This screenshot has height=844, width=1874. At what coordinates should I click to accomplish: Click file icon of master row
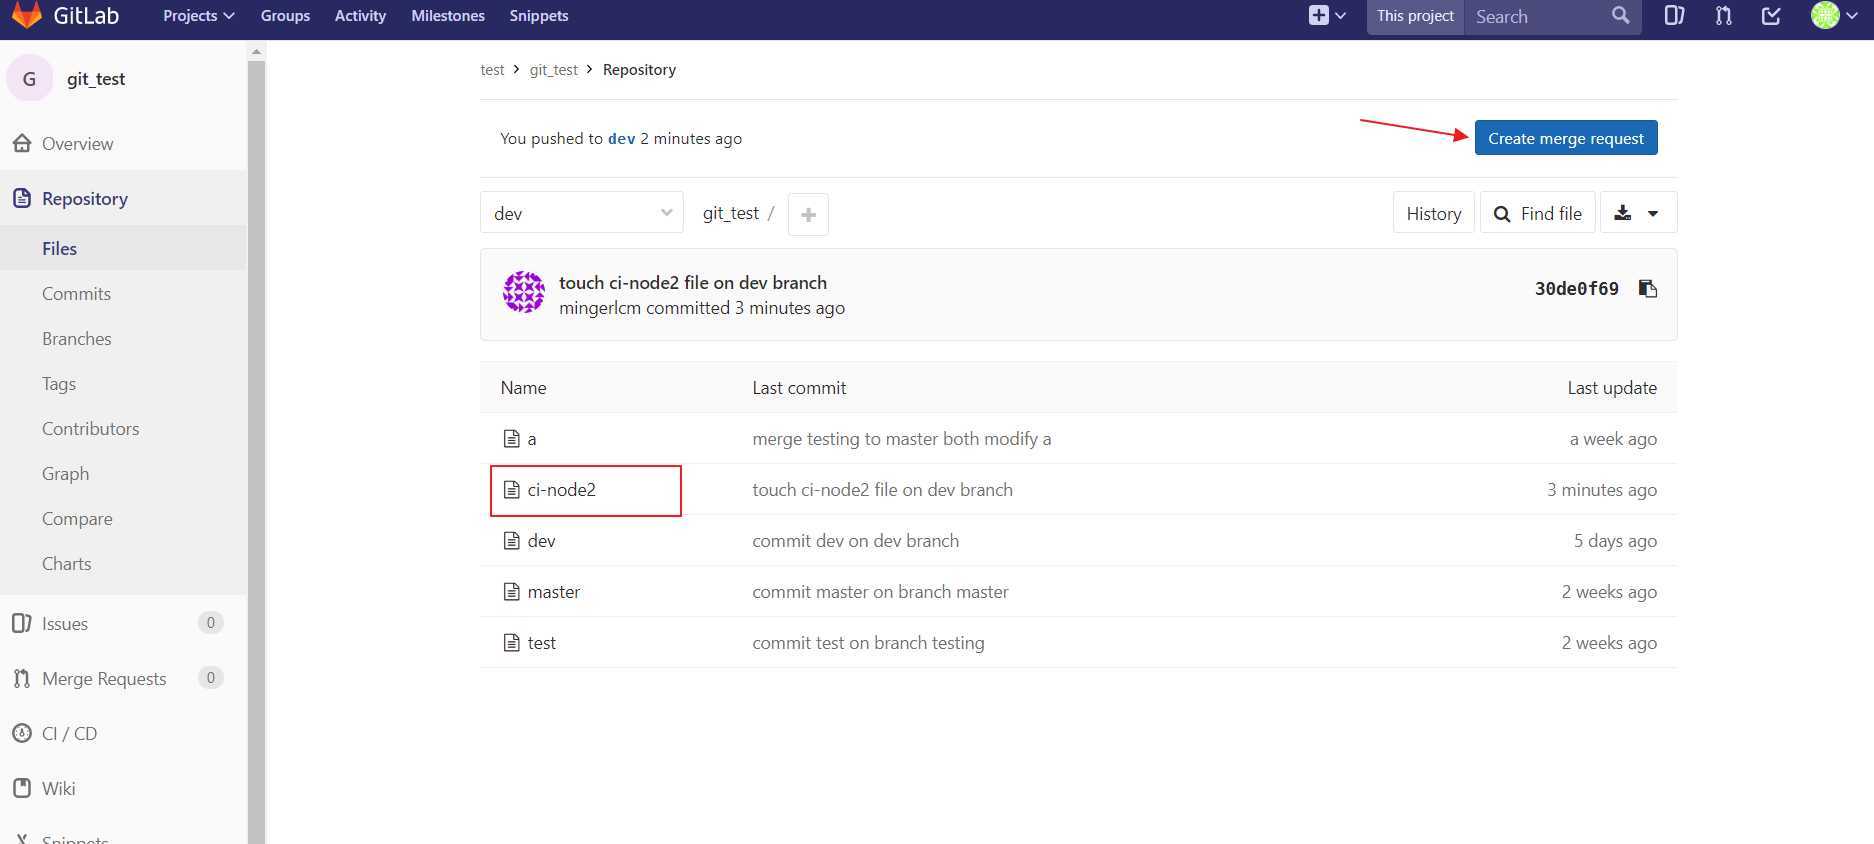pyautogui.click(x=511, y=591)
